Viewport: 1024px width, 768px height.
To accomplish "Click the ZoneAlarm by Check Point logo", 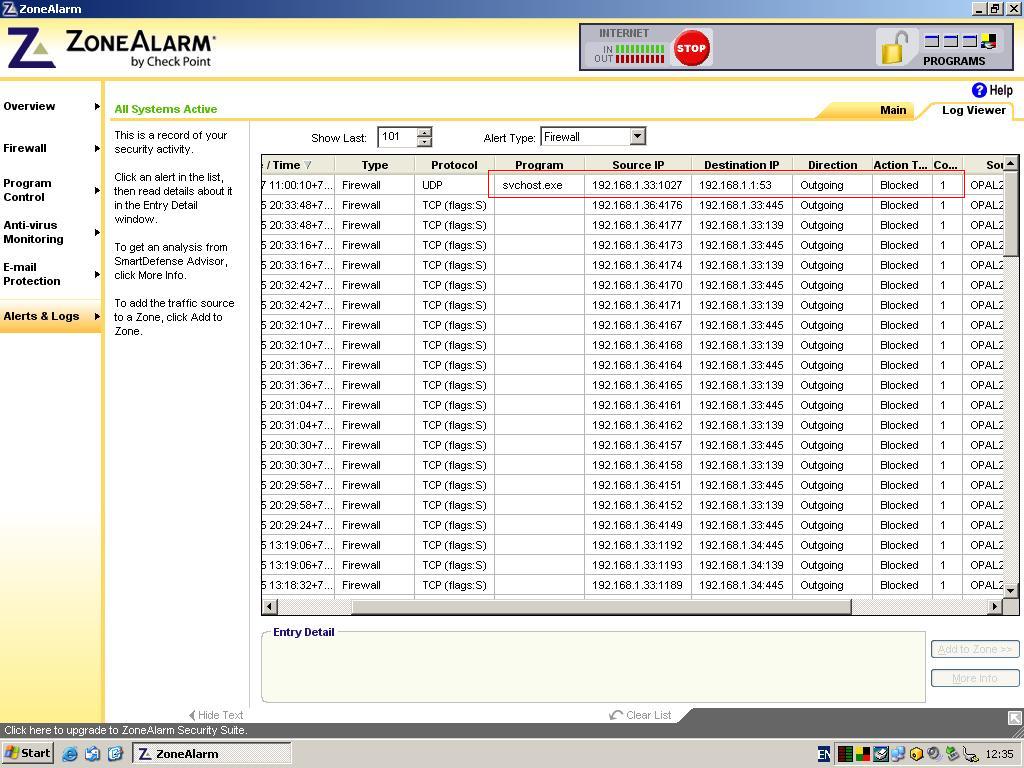I will [x=110, y=48].
